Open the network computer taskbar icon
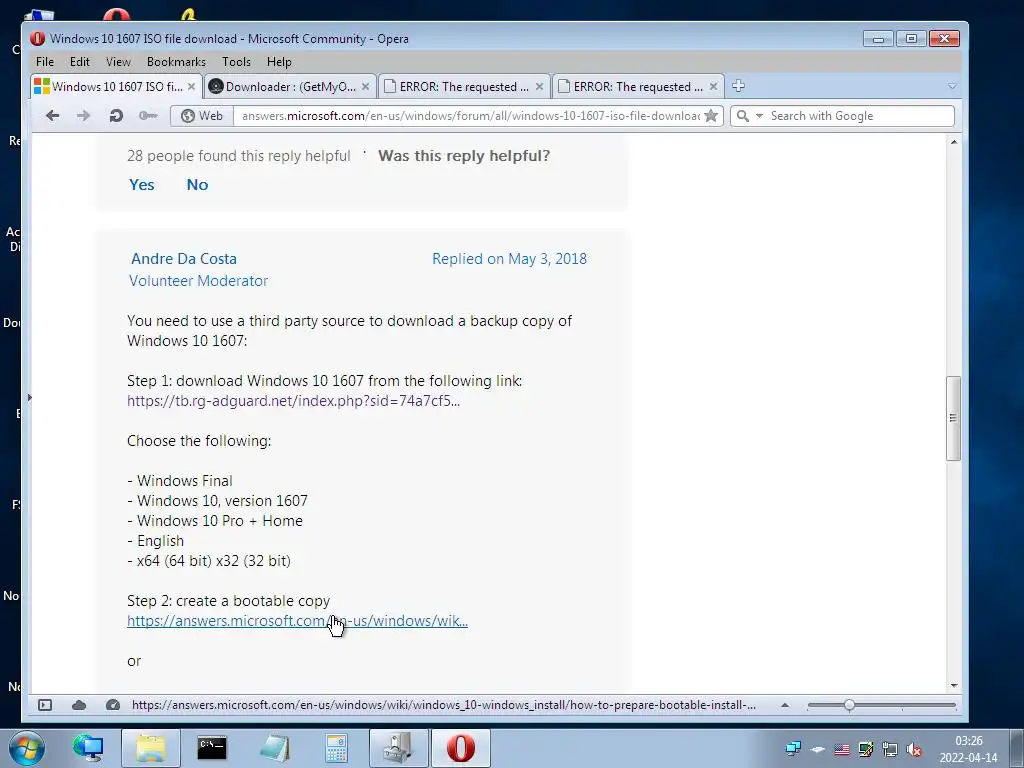Image resolution: width=1024 pixels, height=768 pixels. click(x=88, y=748)
